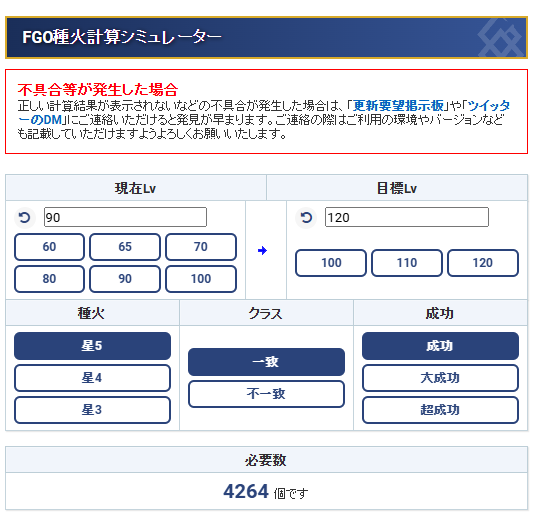Click the target Lv input field
This screenshot has height=515, width=536.
[x=407, y=217]
